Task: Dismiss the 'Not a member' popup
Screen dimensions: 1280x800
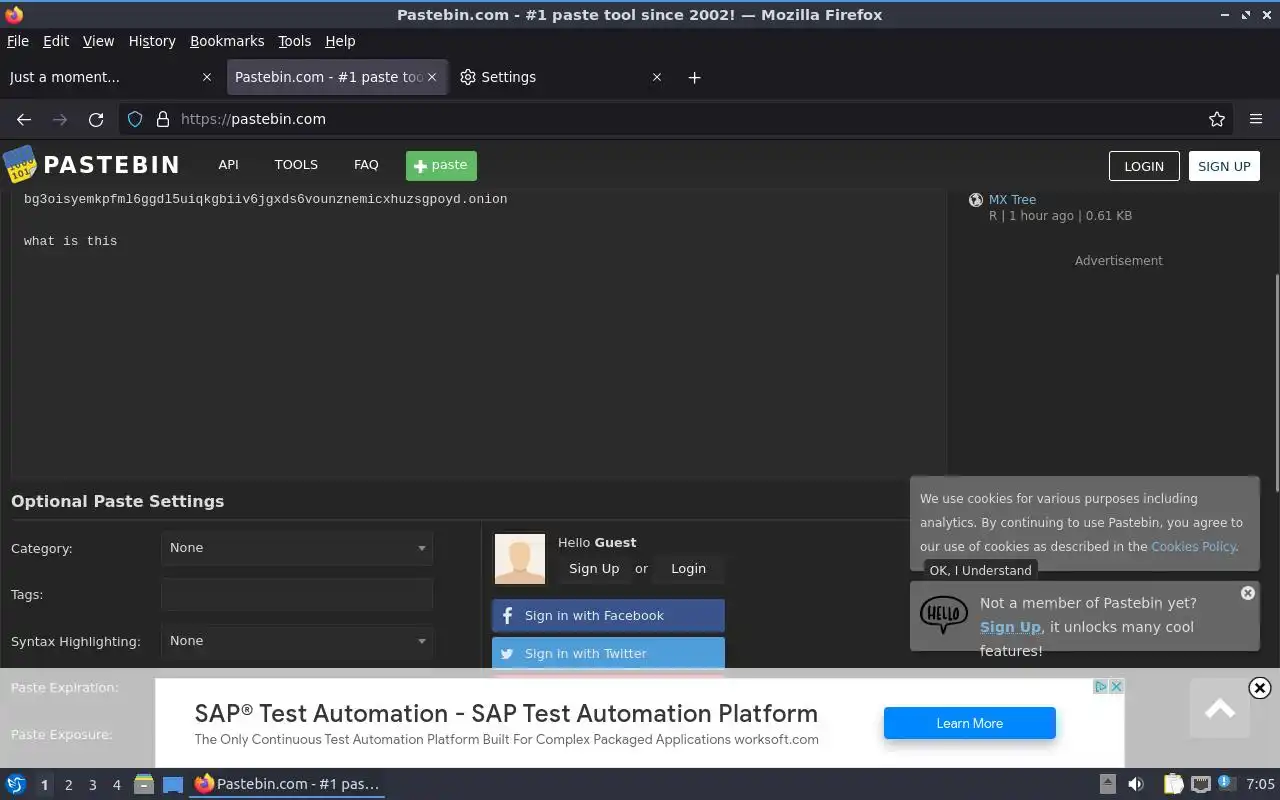Action: click(x=1247, y=593)
